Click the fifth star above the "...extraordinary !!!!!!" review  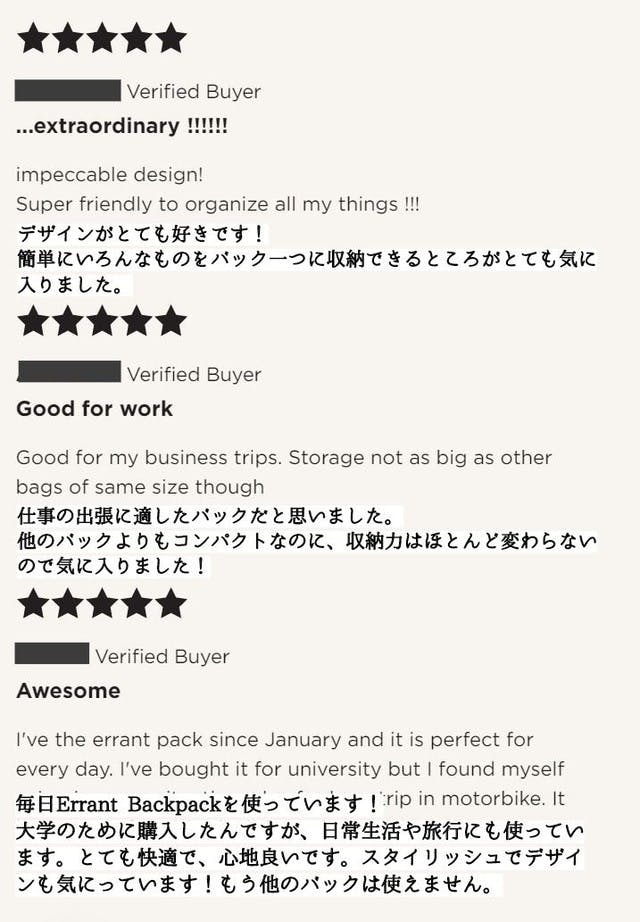point(171,38)
